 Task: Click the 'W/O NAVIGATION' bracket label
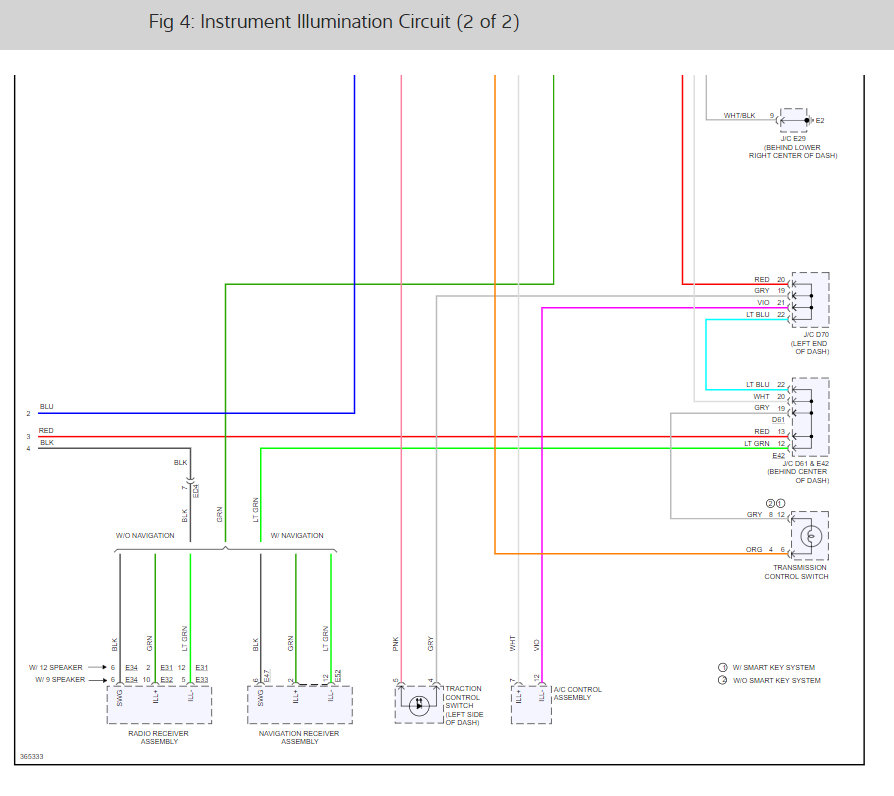pos(145,535)
